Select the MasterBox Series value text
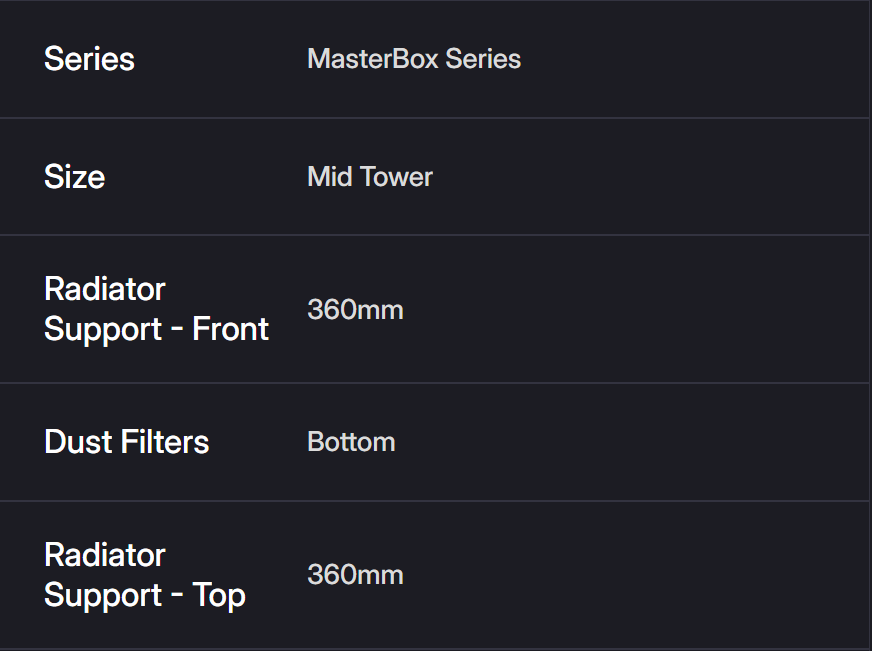872x651 pixels. (x=414, y=59)
